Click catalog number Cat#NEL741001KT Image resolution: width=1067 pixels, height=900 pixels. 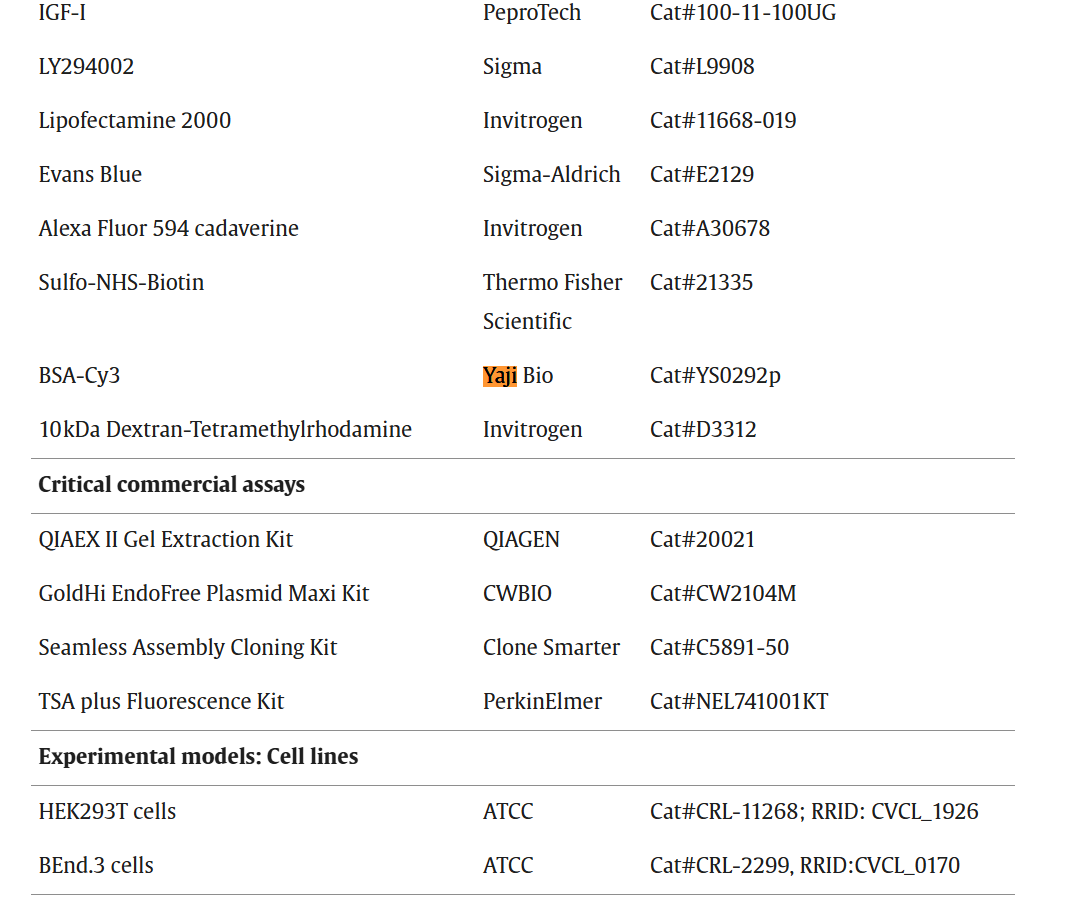738,702
